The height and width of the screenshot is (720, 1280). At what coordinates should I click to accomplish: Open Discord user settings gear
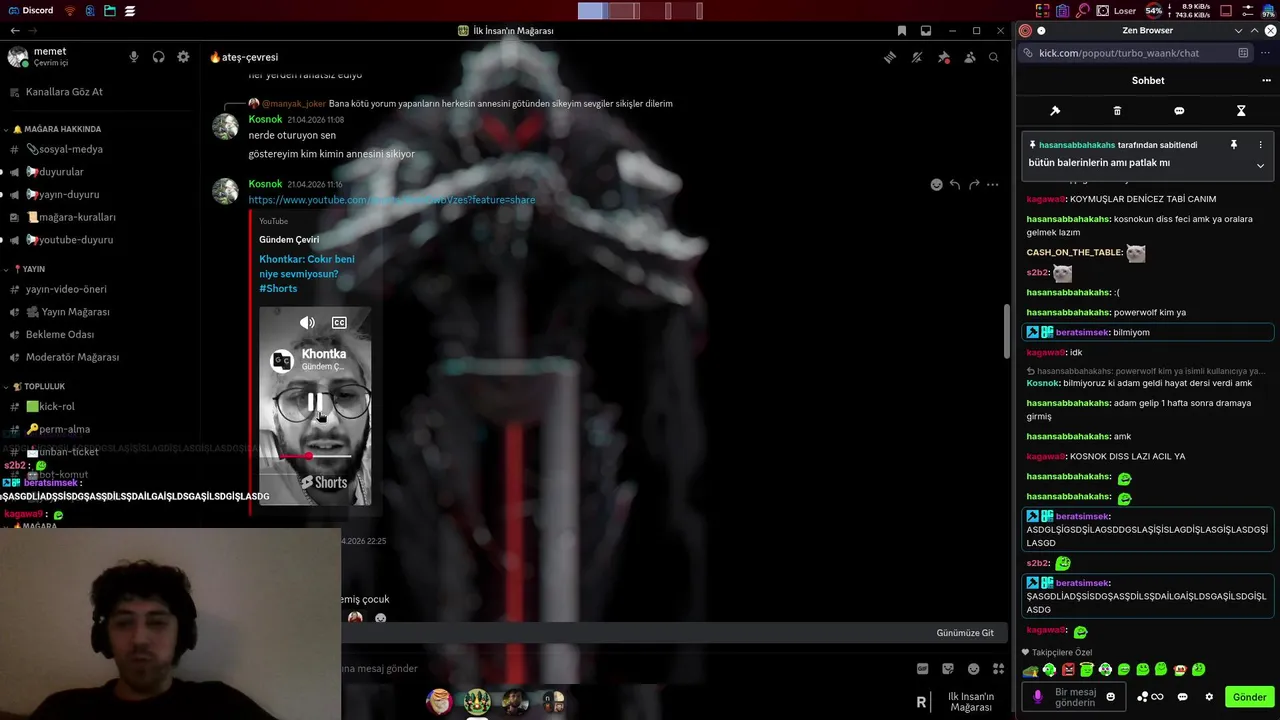183,57
